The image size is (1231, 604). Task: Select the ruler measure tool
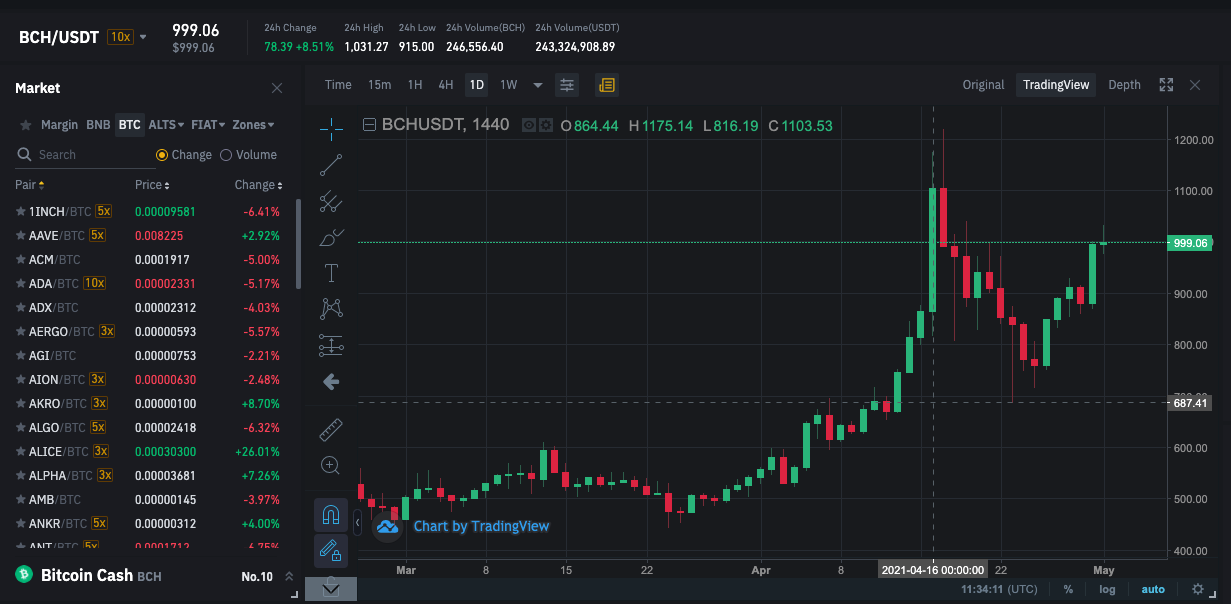[x=331, y=430]
